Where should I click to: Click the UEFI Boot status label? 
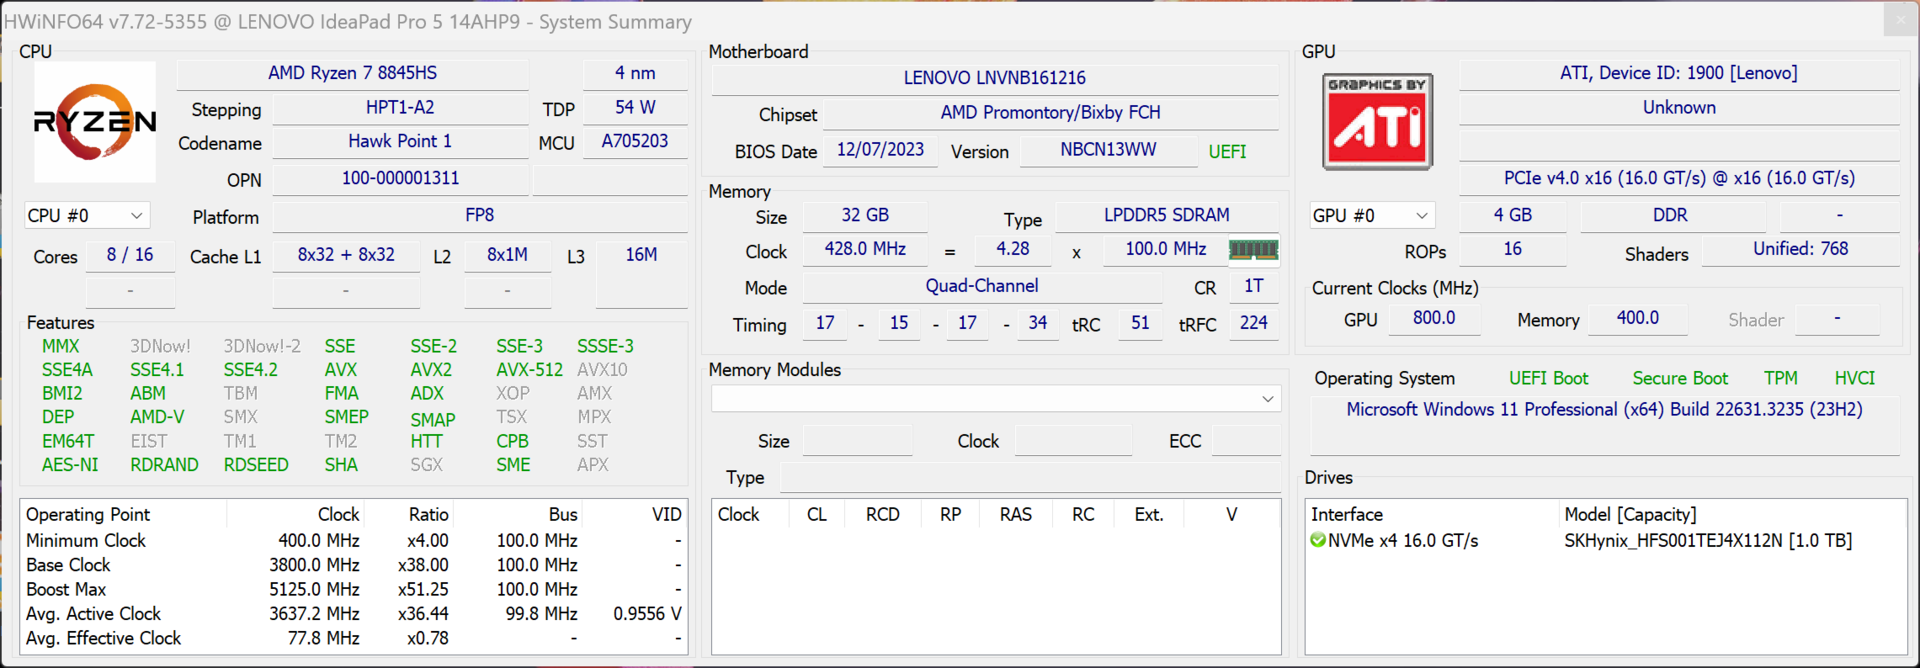1548,378
